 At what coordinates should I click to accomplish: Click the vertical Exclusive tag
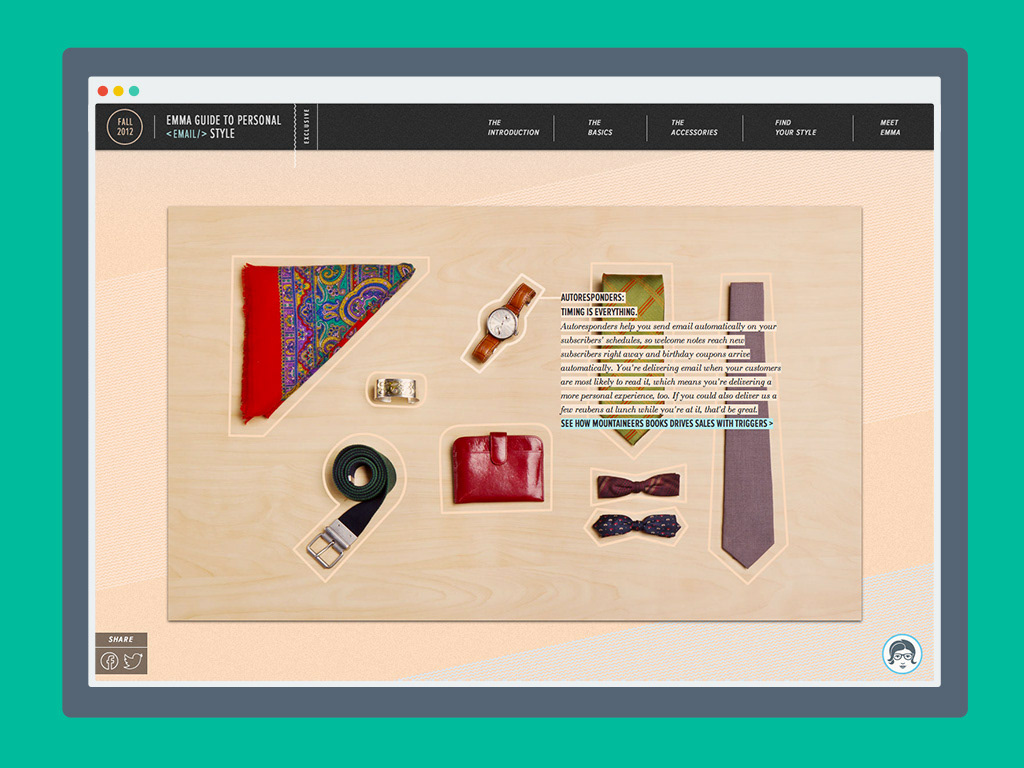click(x=306, y=127)
